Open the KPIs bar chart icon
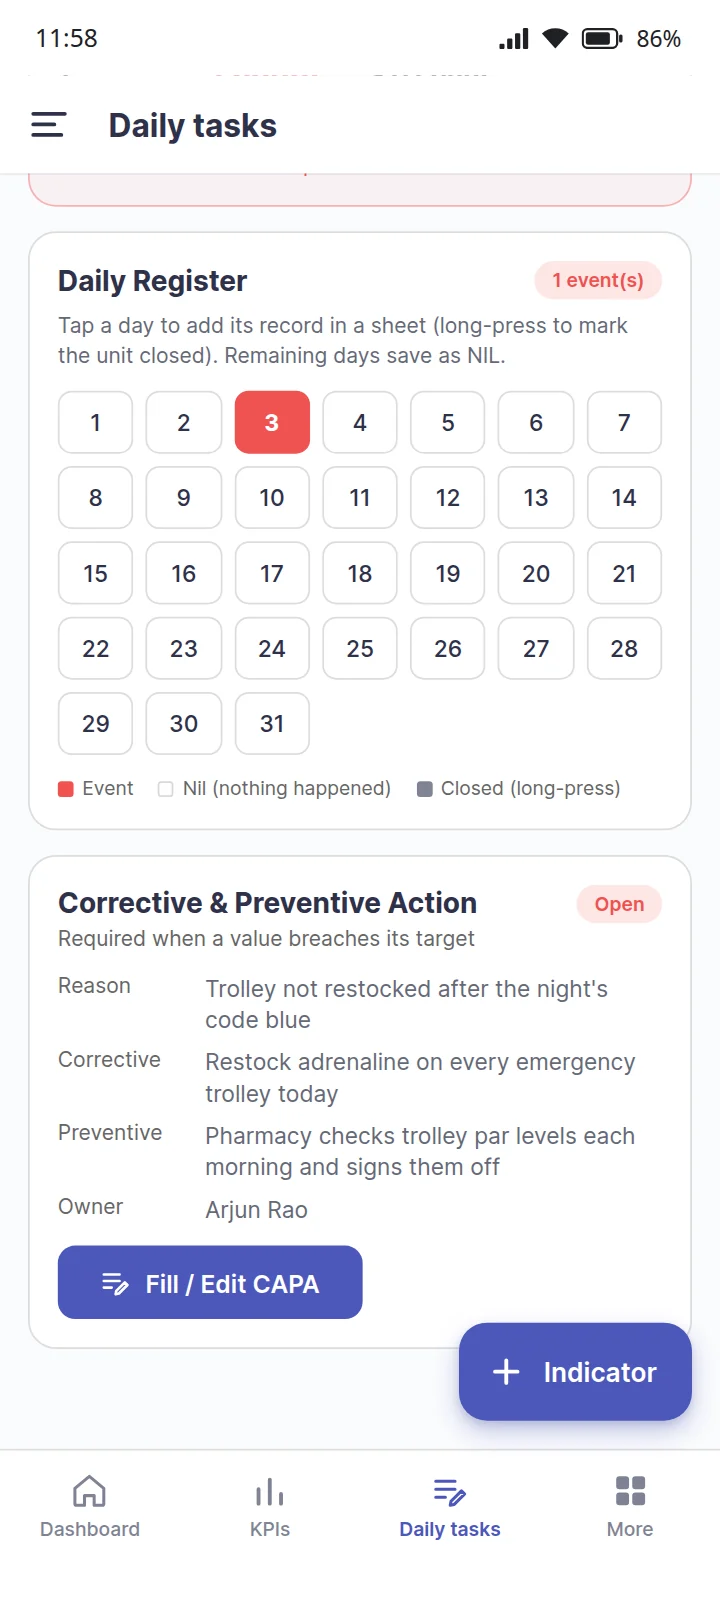The width and height of the screenshot is (720, 1600). 270,1491
